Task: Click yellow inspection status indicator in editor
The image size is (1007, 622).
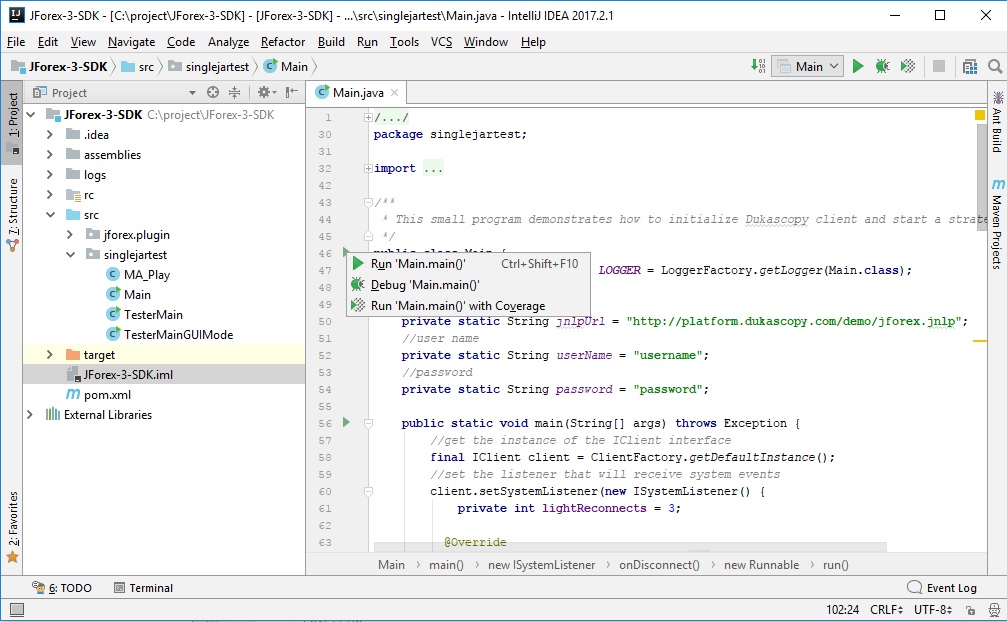Action: 980,115
